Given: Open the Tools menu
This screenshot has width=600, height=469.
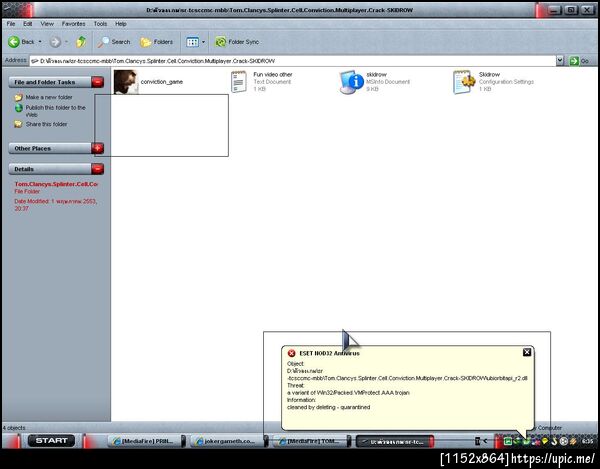Looking at the screenshot, I should point(100,24).
